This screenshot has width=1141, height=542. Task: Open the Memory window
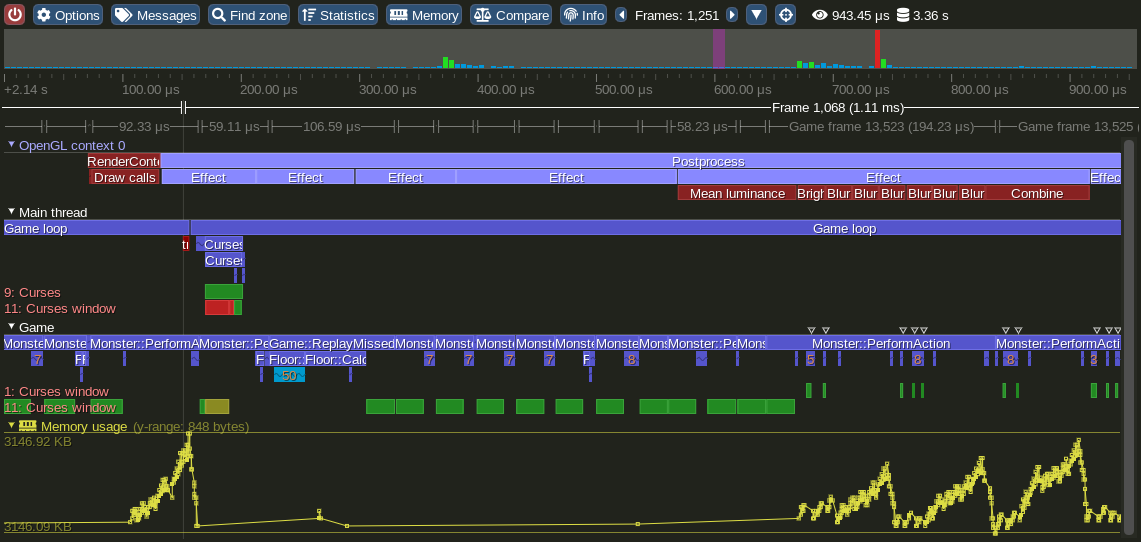424,15
